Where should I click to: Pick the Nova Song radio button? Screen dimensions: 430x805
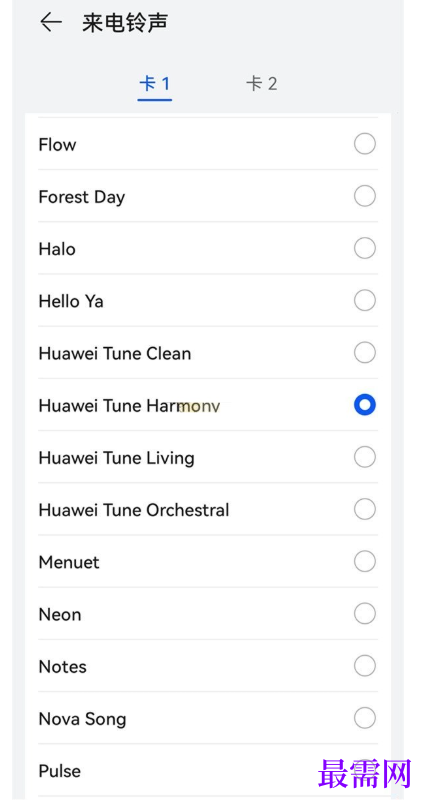[x=365, y=718]
